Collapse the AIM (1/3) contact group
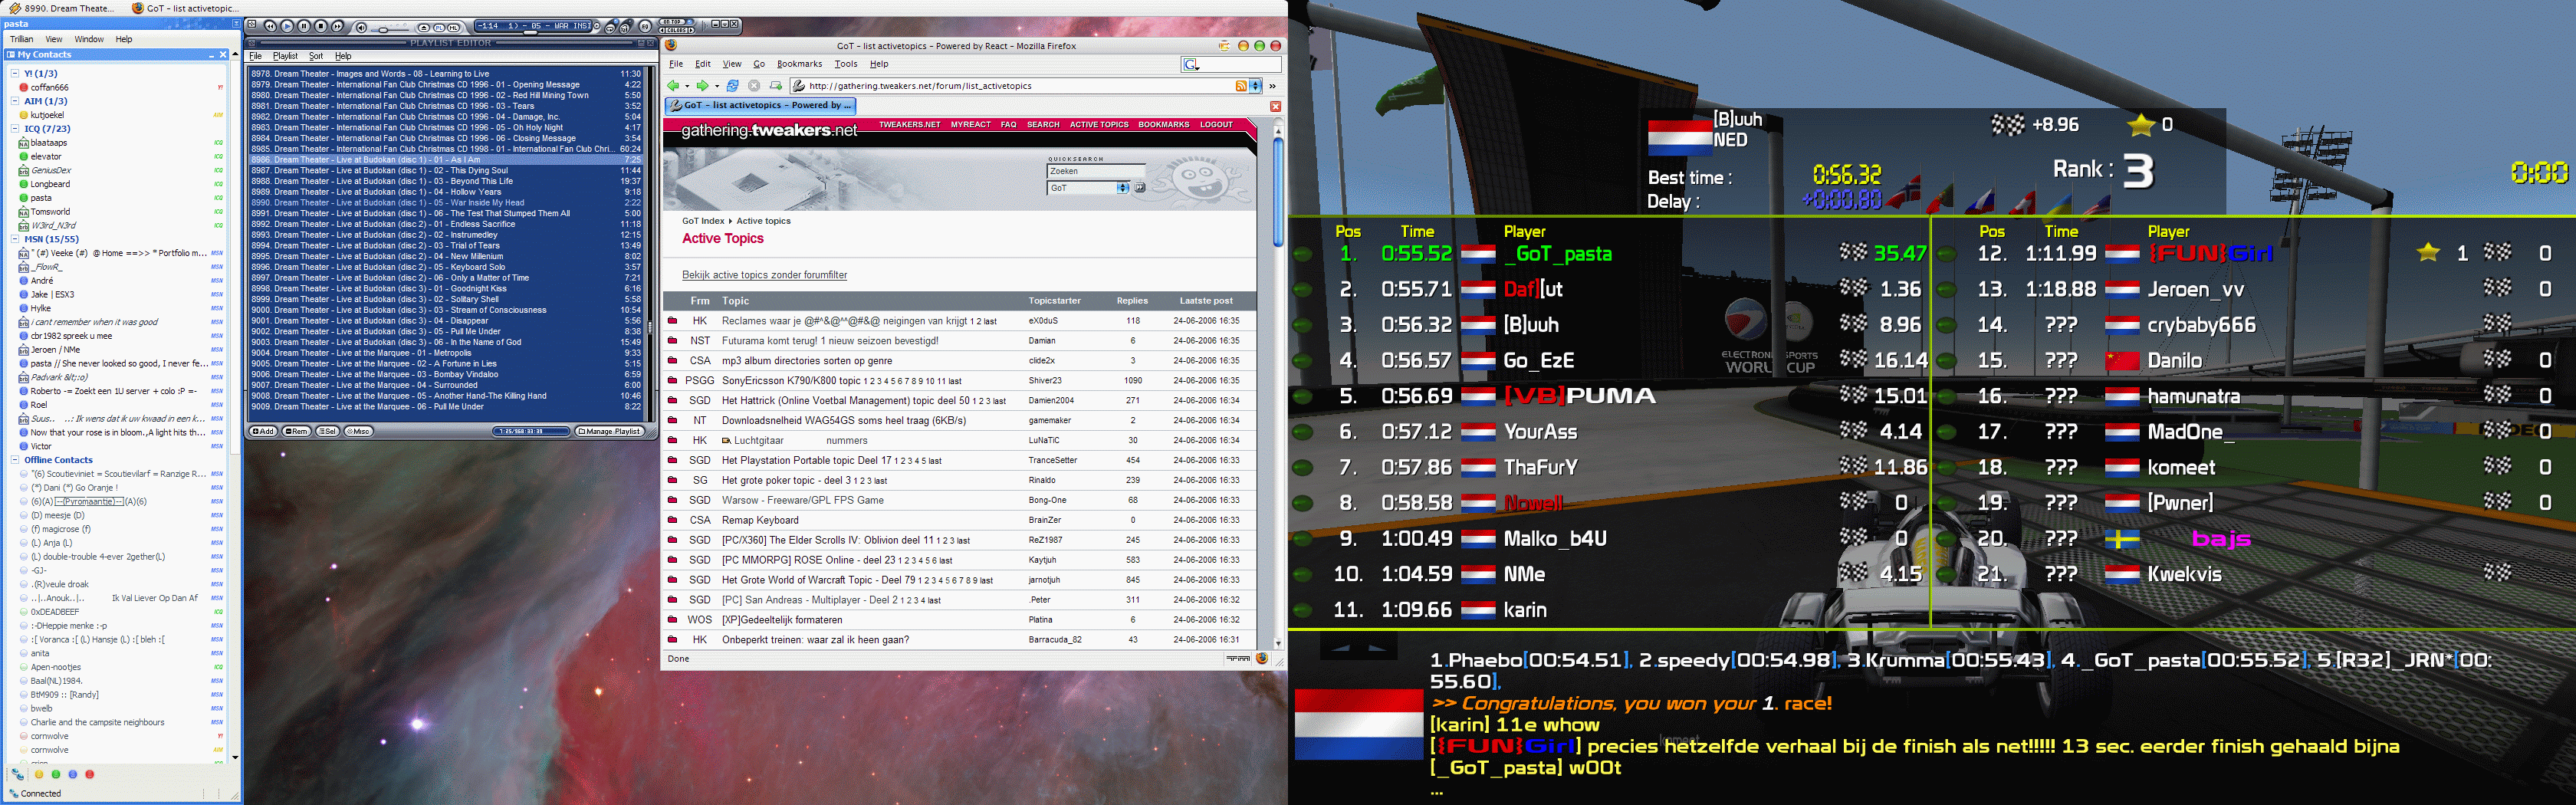 pos(15,101)
